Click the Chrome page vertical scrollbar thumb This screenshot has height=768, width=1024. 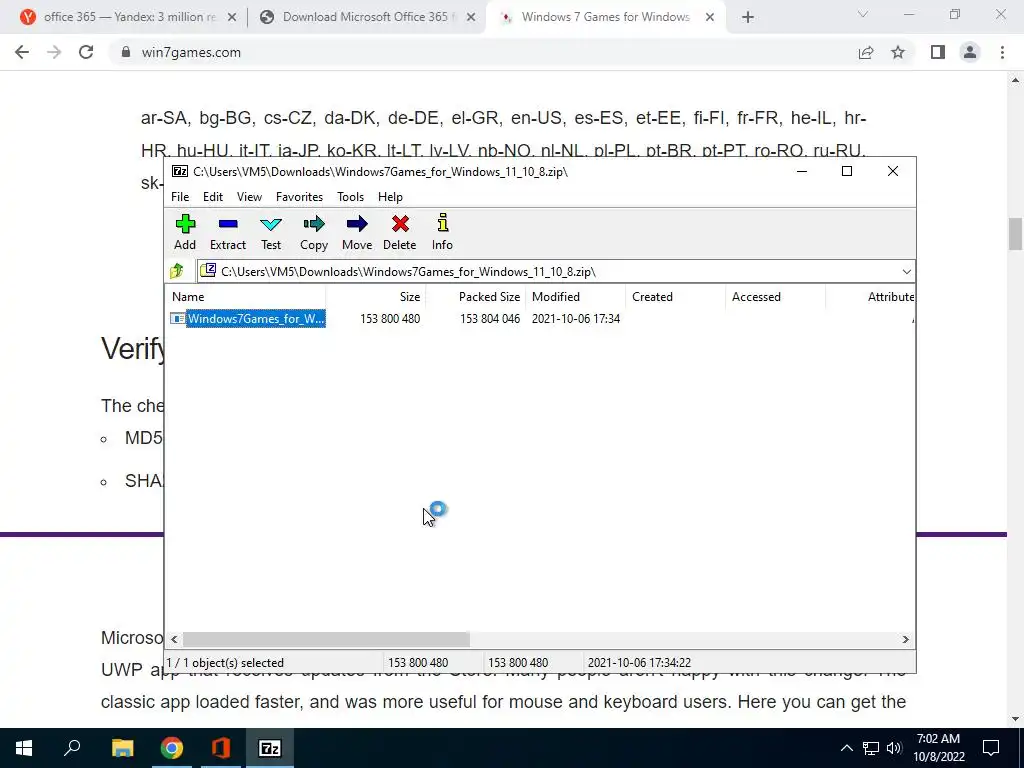(x=1015, y=234)
